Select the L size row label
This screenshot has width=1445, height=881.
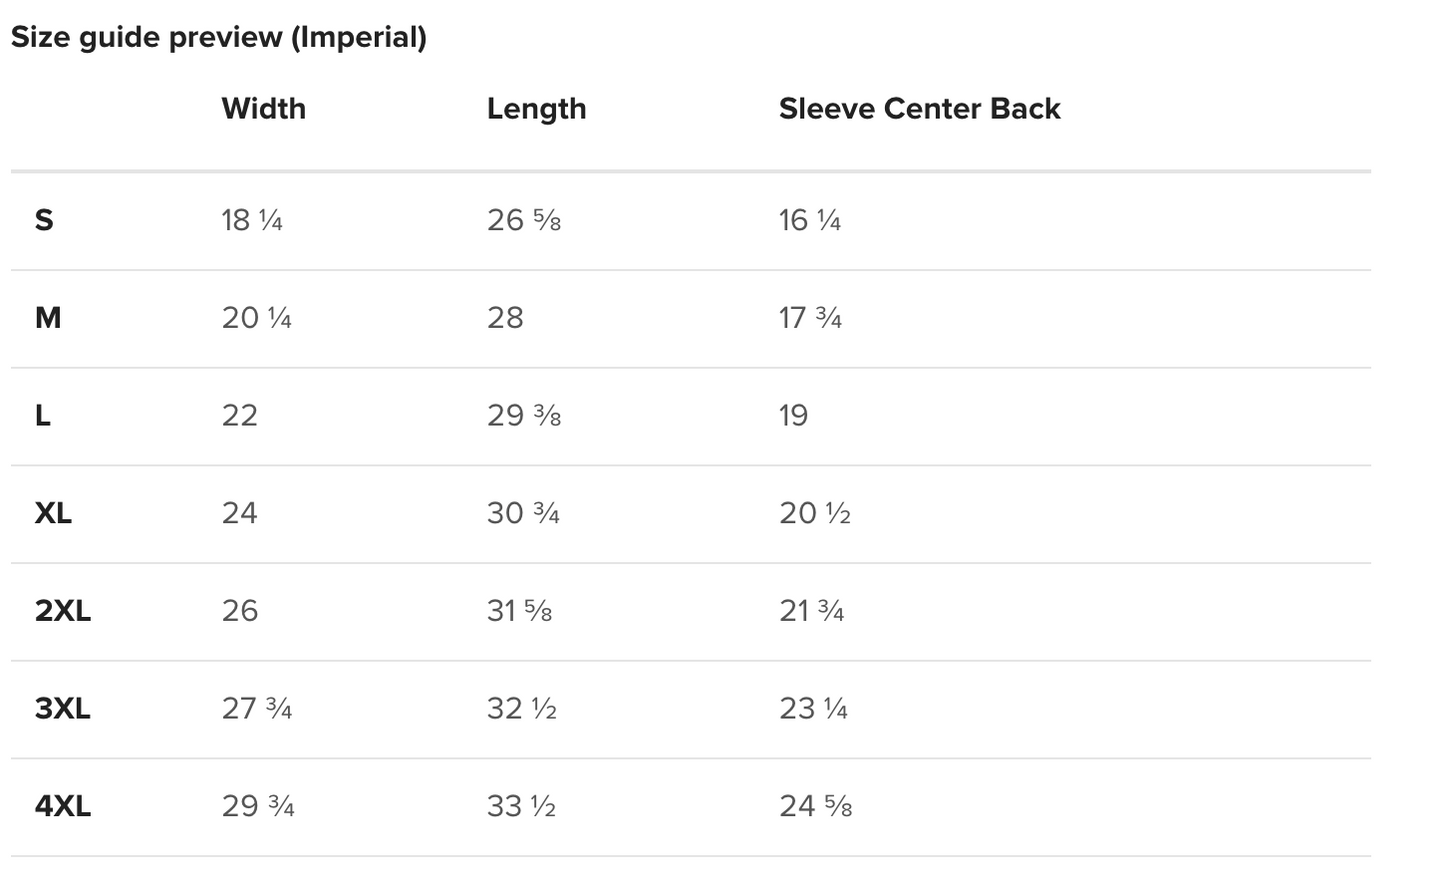tap(43, 415)
